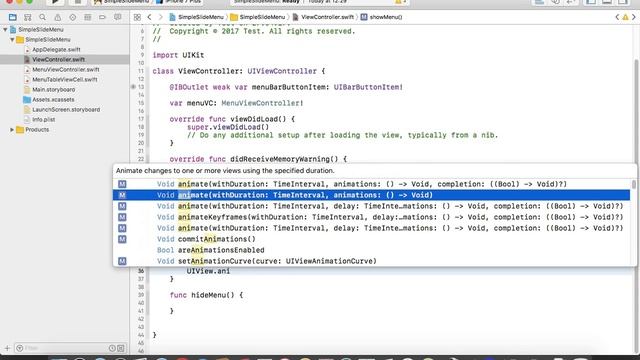Switch to the Assistant editor
The width and height of the screenshot is (640, 360).
[555, 2]
